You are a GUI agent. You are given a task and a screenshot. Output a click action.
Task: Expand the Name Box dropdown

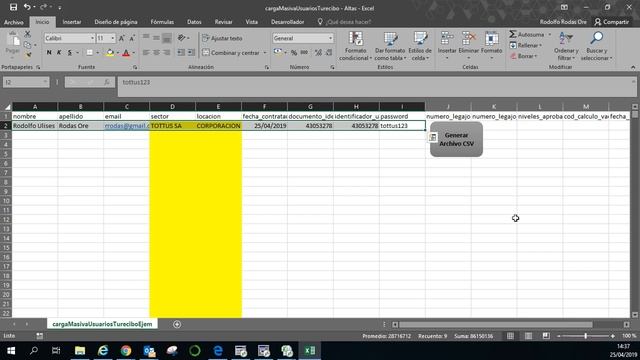click(x=45, y=82)
